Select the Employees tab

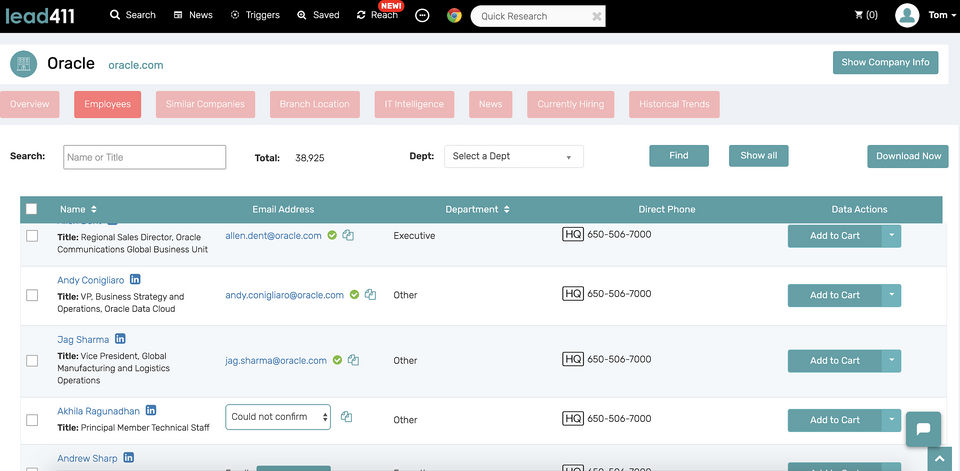pyautogui.click(x=107, y=104)
